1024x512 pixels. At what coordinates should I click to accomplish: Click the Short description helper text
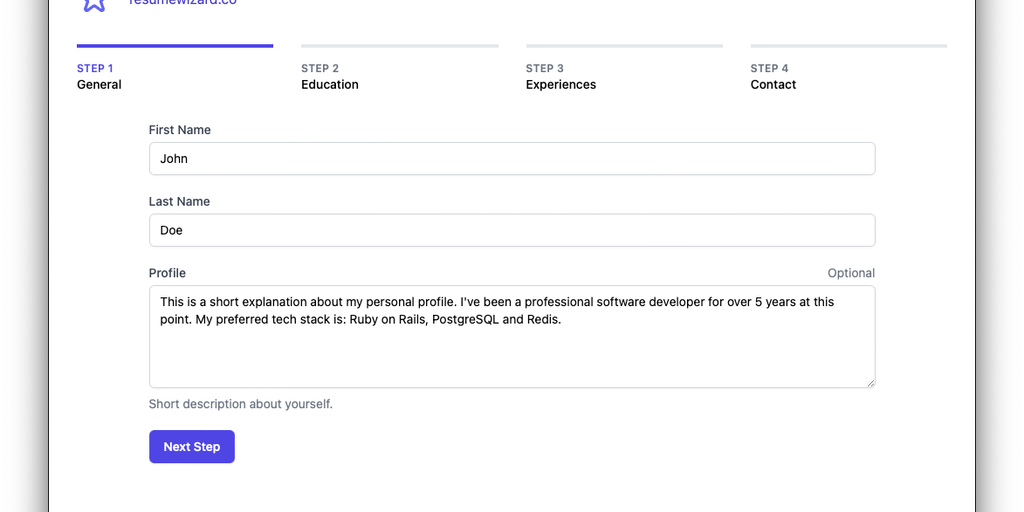[x=240, y=404]
